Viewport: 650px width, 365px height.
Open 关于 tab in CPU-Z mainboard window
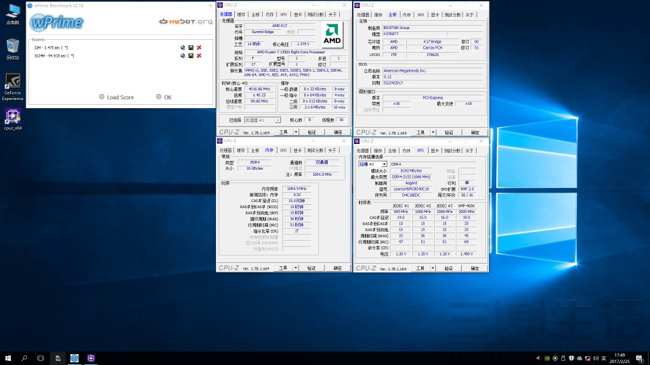click(469, 15)
